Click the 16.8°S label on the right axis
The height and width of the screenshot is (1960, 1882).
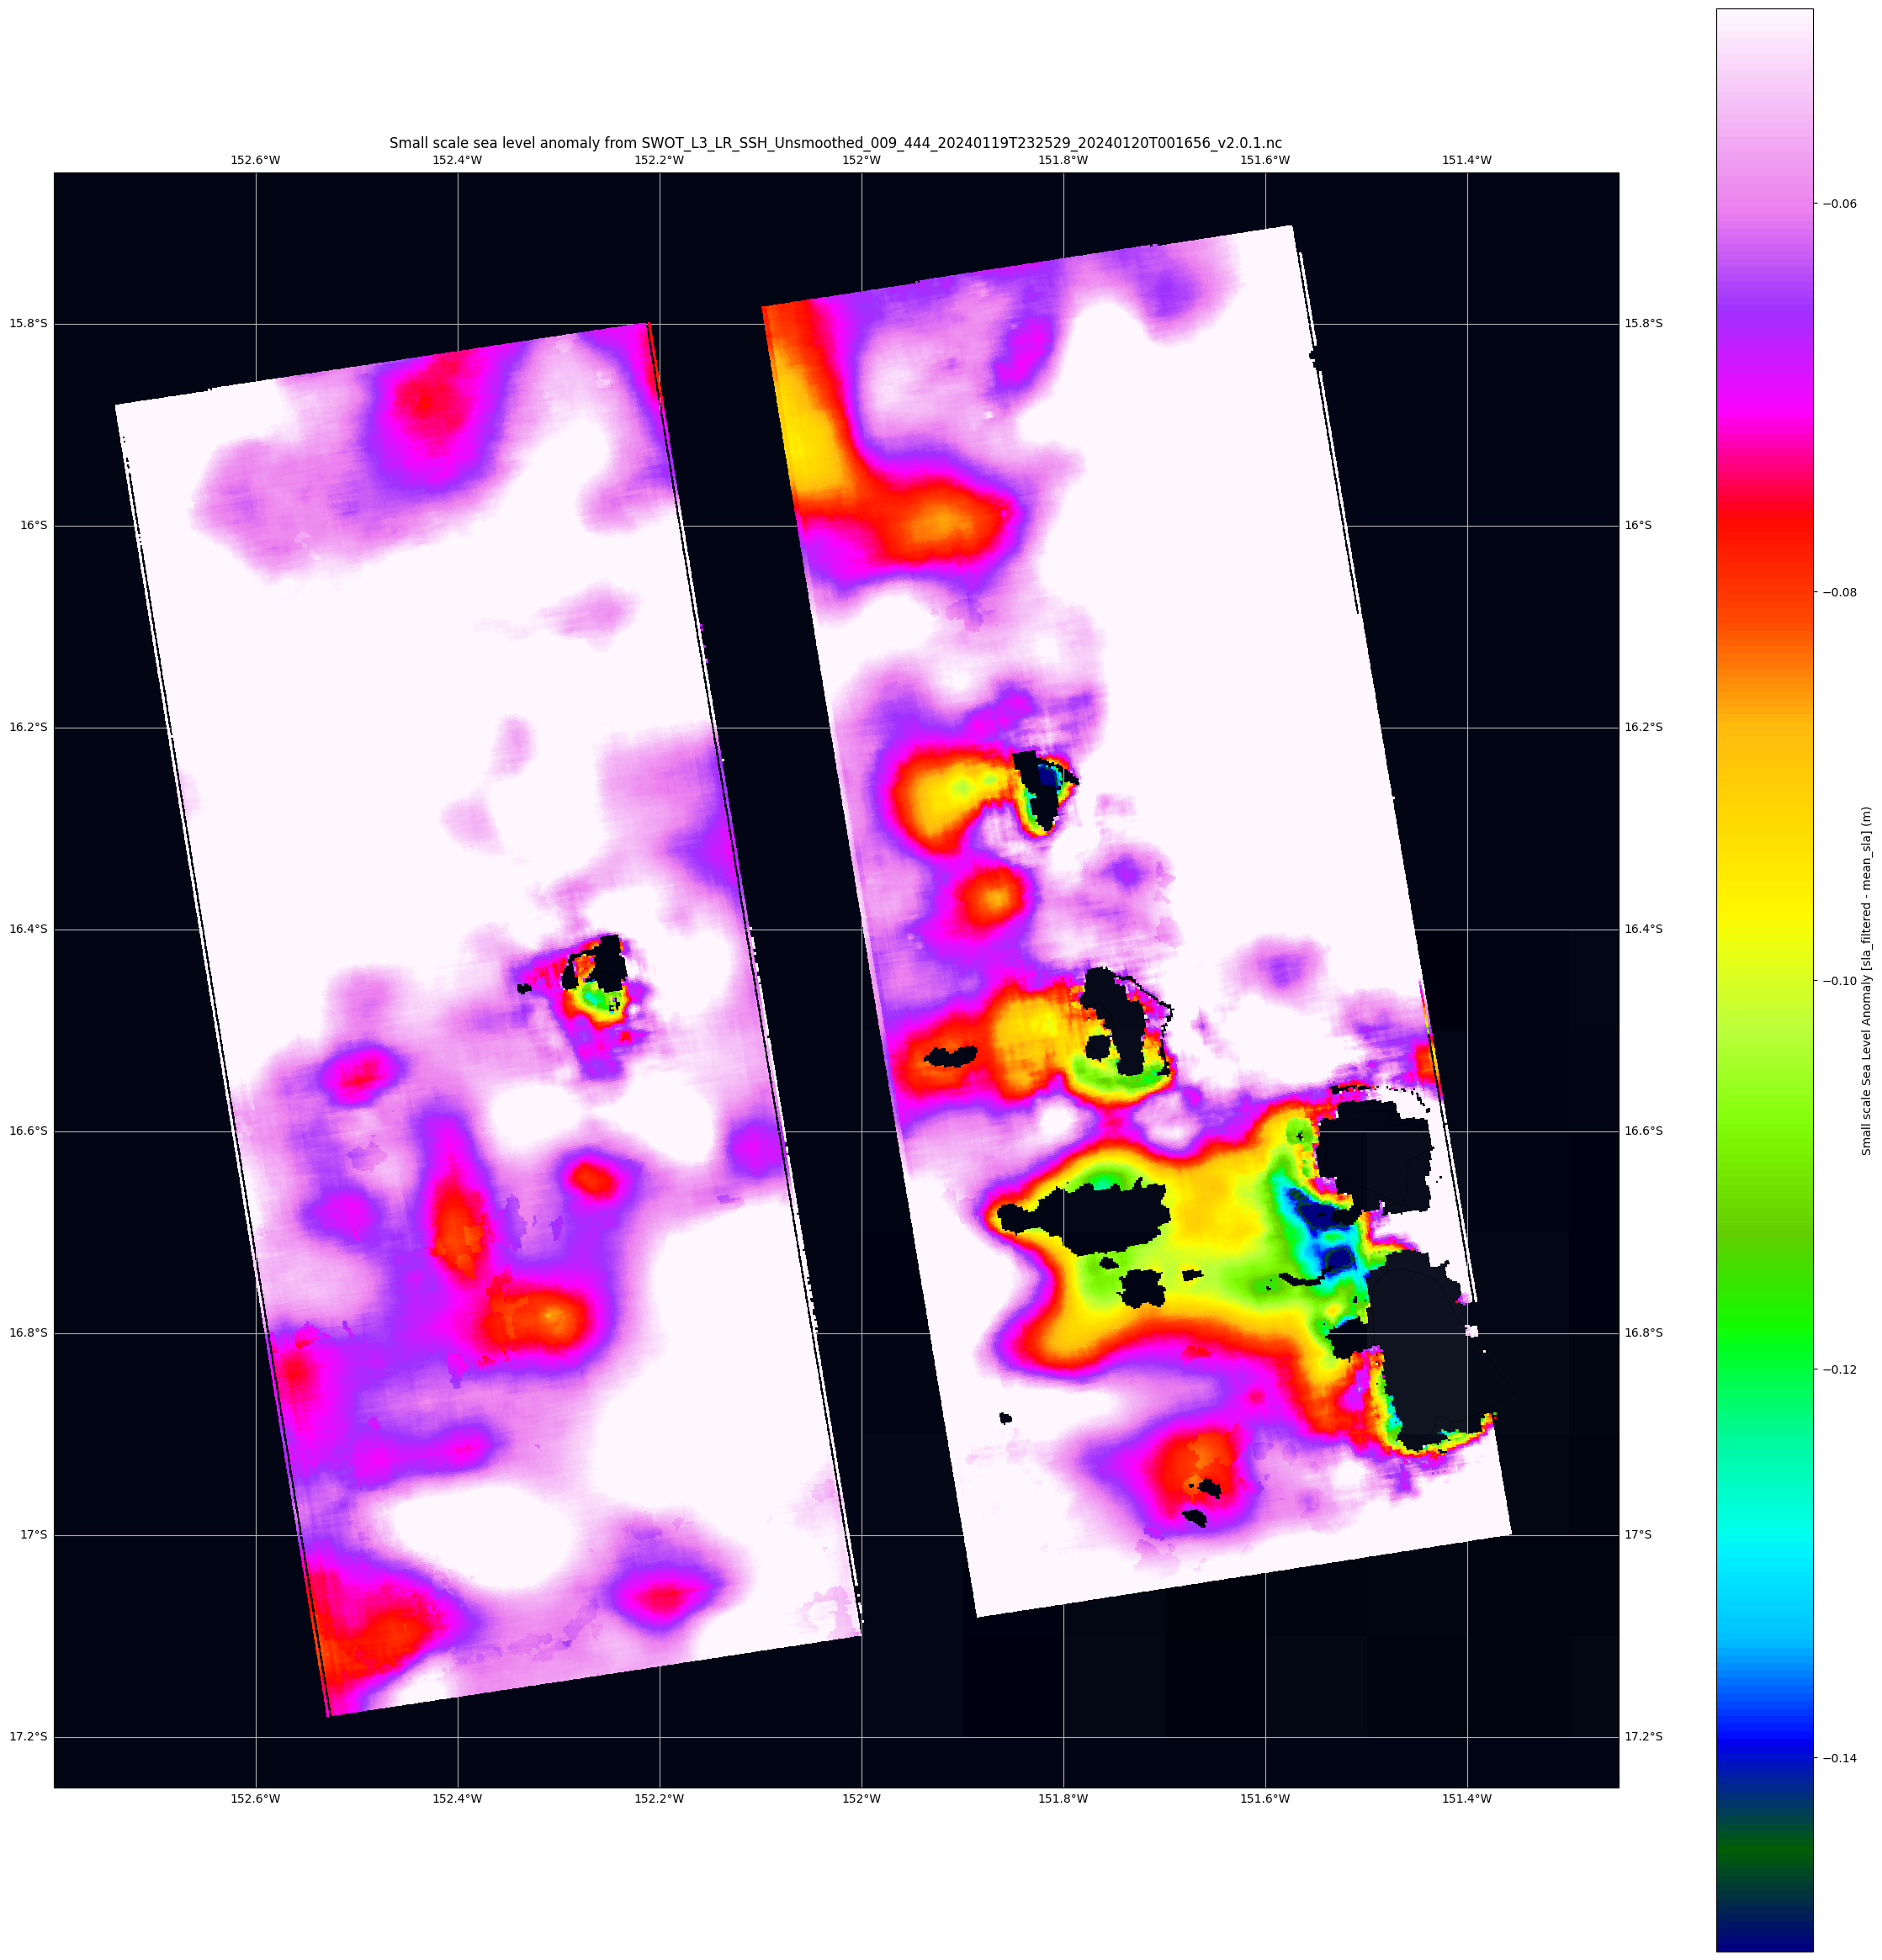point(1644,1333)
